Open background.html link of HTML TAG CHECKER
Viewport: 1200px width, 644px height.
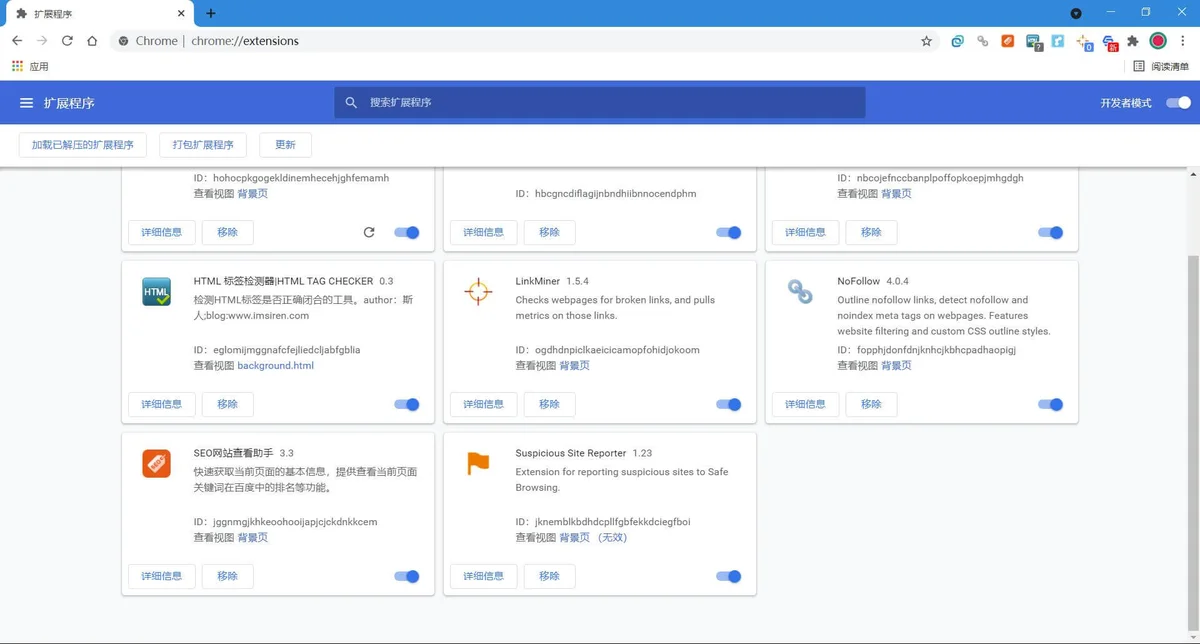[x=276, y=366]
